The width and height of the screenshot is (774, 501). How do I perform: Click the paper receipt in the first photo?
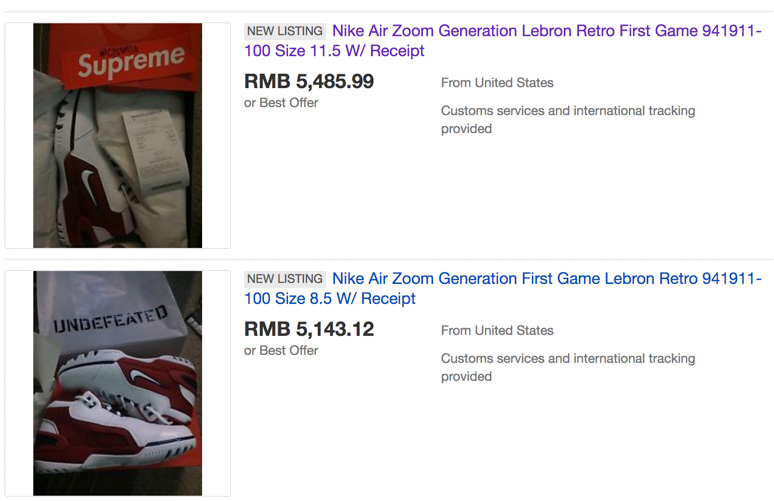(x=148, y=150)
